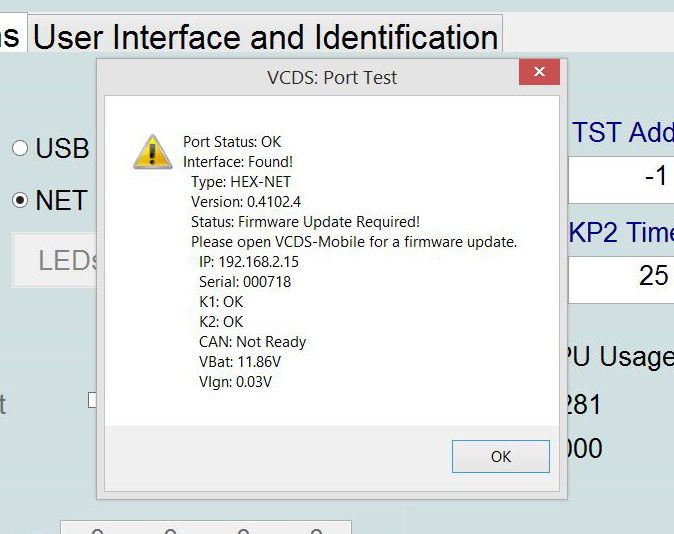Click the 'Interface: Found!' line

click(238, 162)
